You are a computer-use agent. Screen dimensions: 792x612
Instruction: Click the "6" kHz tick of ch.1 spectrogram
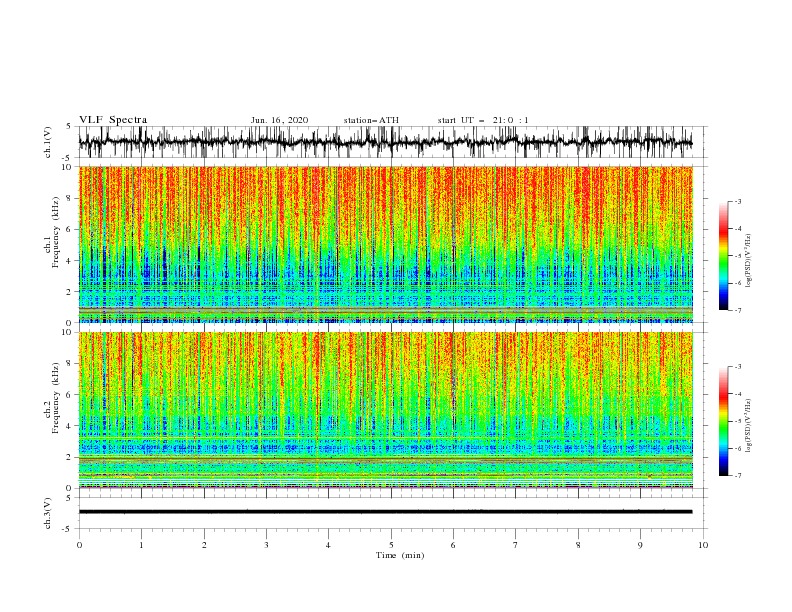(x=70, y=229)
